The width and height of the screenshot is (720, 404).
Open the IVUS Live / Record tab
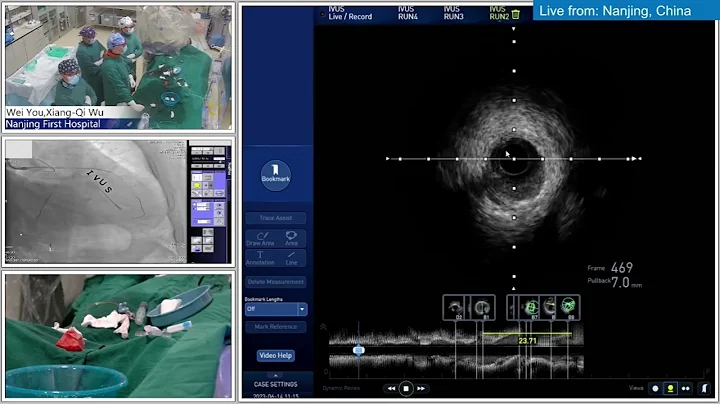pos(350,13)
